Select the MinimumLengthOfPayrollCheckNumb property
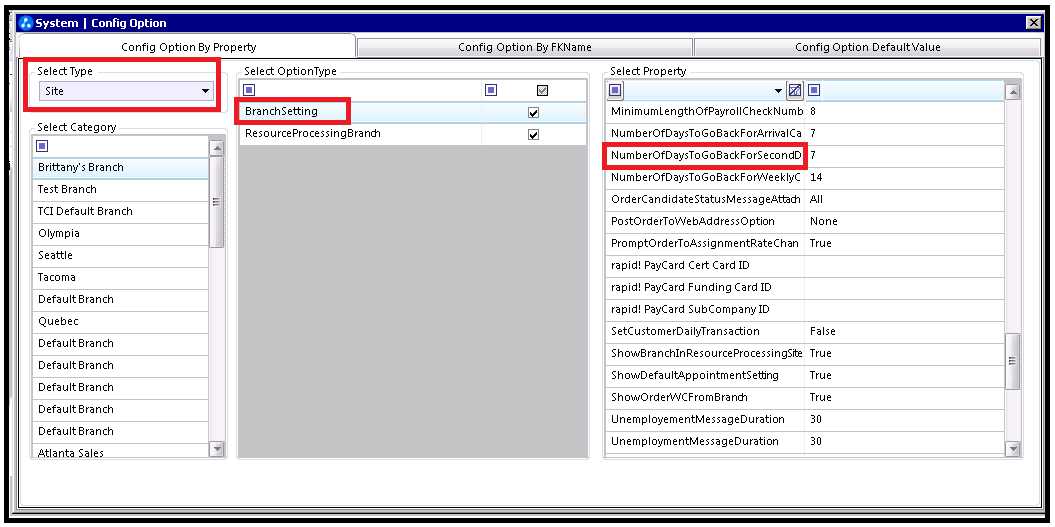Screen dimensions: 1055x527 706,112
